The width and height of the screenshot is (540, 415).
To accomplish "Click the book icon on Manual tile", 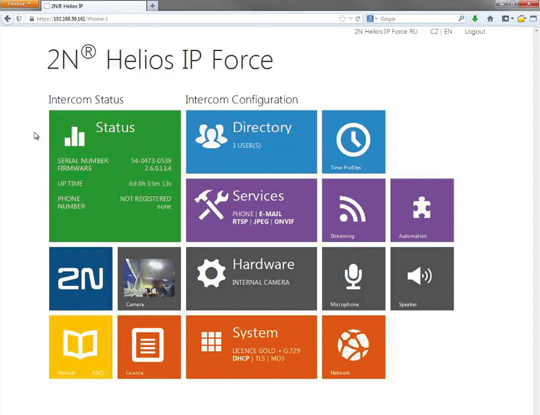I will pyautogui.click(x=81, y=344).
